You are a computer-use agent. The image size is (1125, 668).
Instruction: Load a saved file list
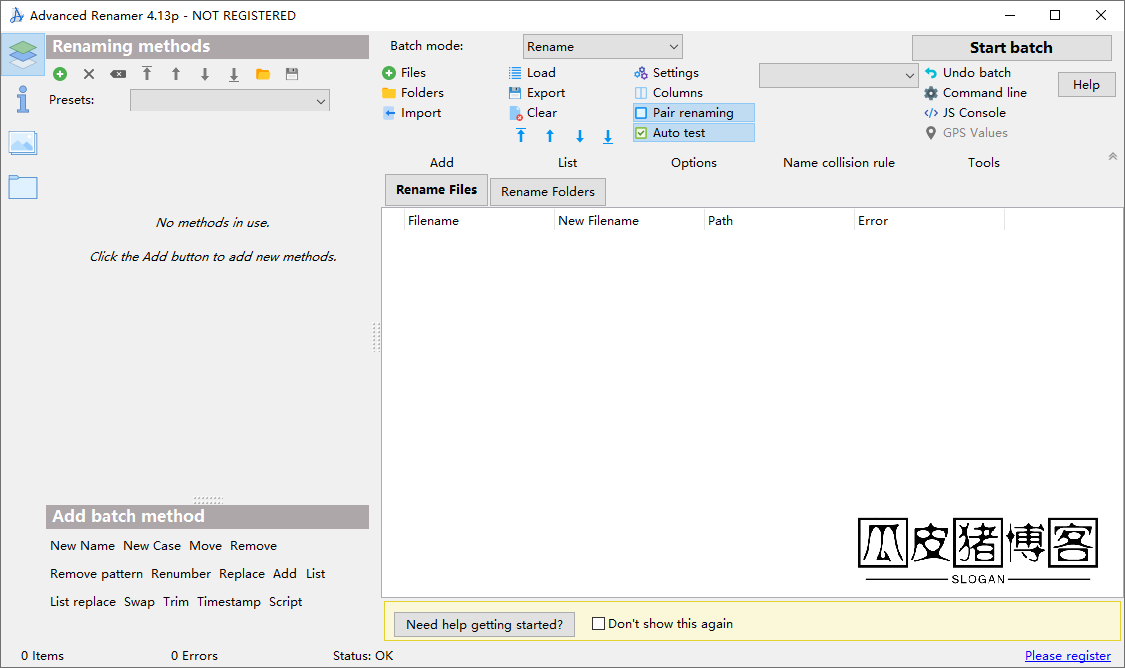click(532, 72)
